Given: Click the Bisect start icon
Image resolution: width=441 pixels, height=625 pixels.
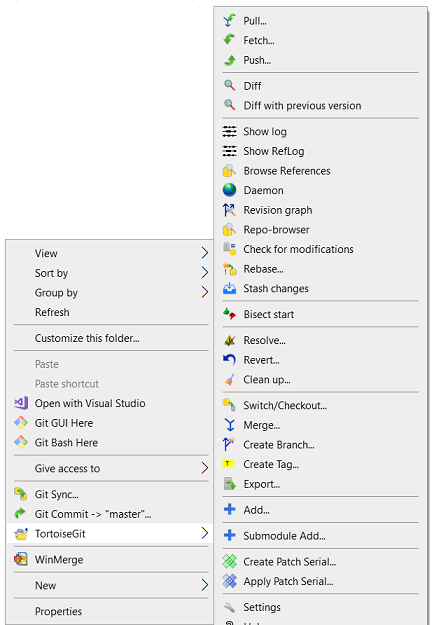Looking at the screenshot, I should (229, 314).
